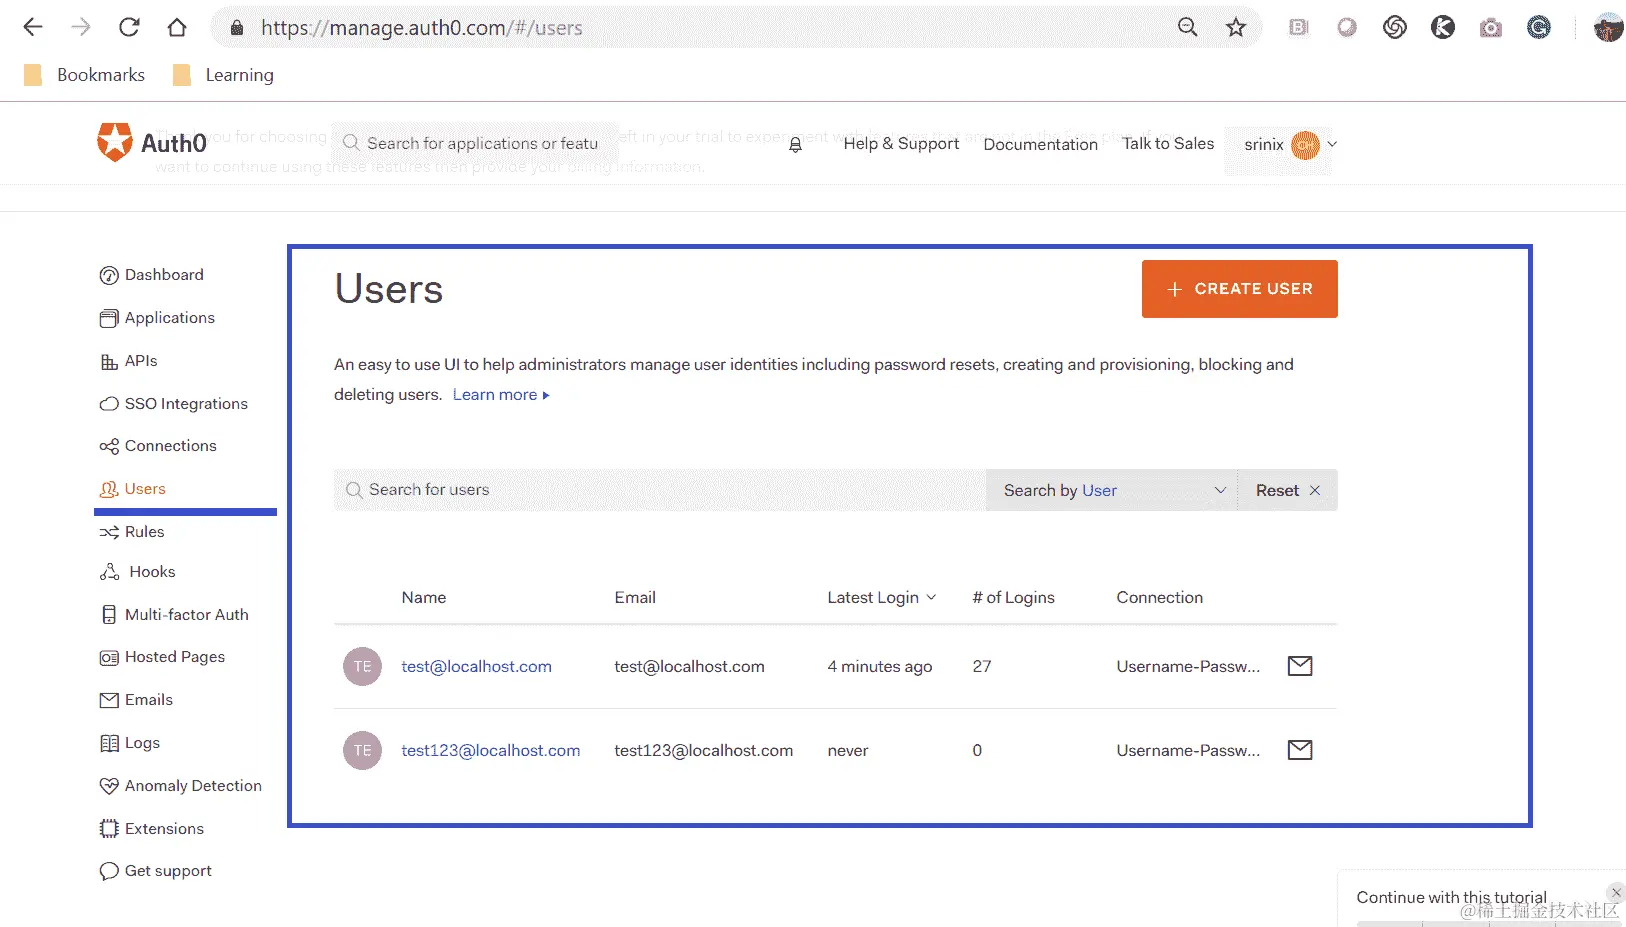The image size is (1626, 927).
Task: Expand the srinix tenant dropdown
Action: click(1332, 144)
